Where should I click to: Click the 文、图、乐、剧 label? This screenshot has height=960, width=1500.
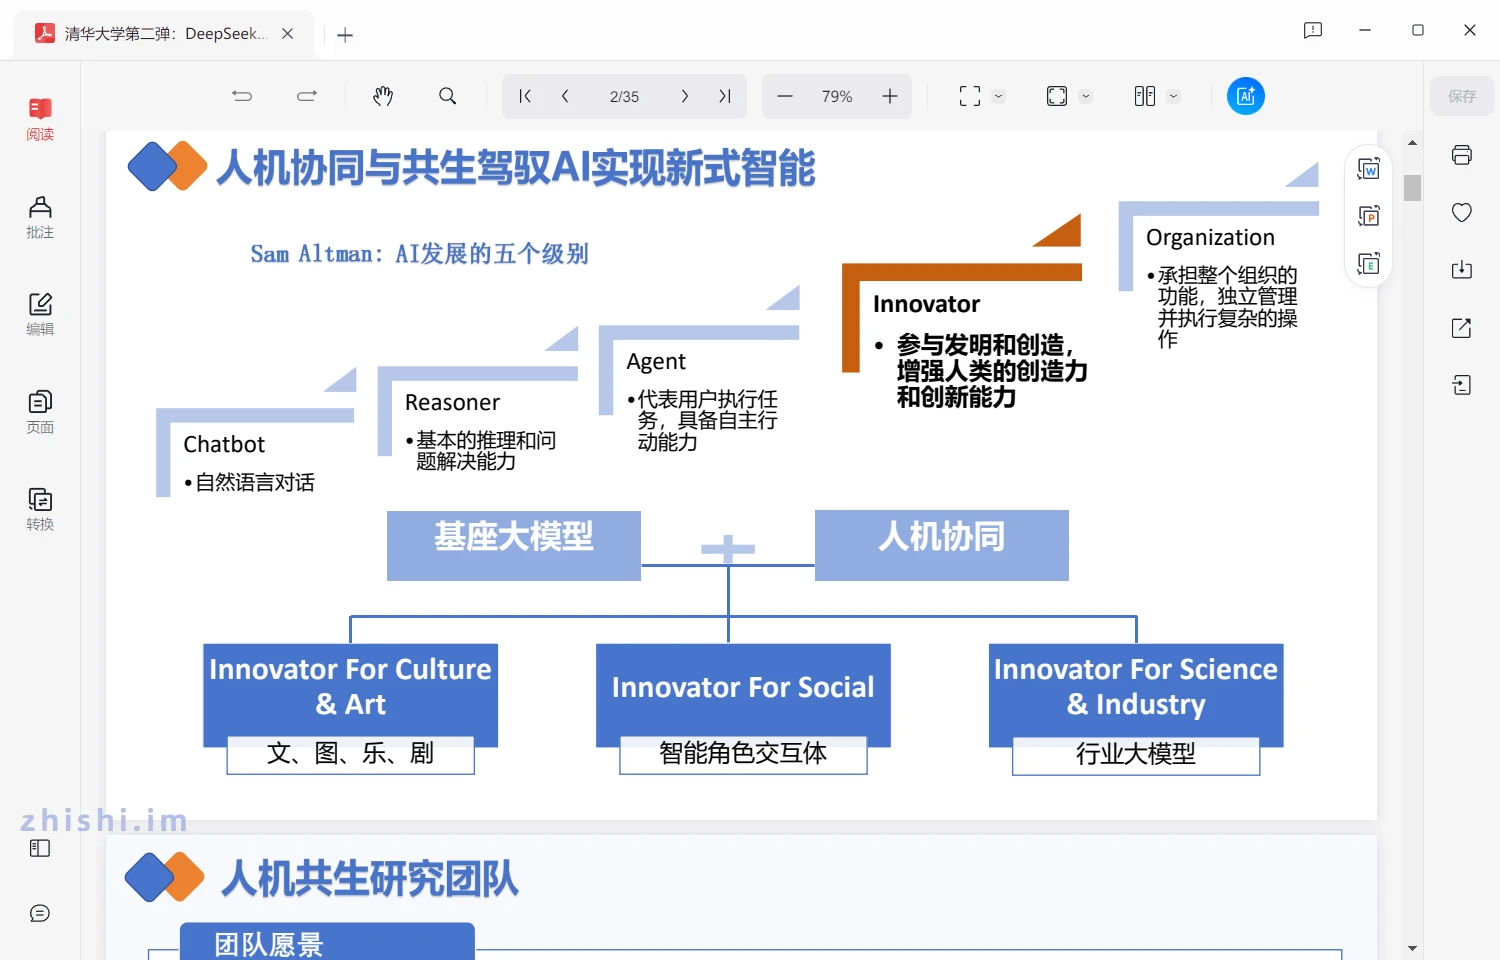coord(350,755)
